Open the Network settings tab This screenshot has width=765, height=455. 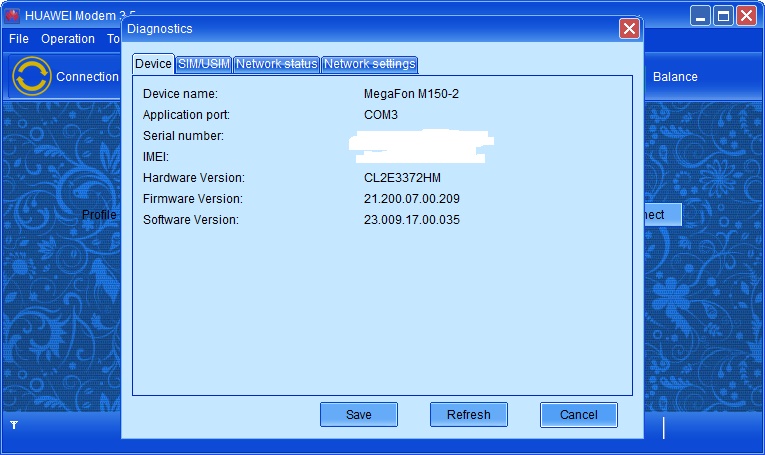[x=369, y=64]
